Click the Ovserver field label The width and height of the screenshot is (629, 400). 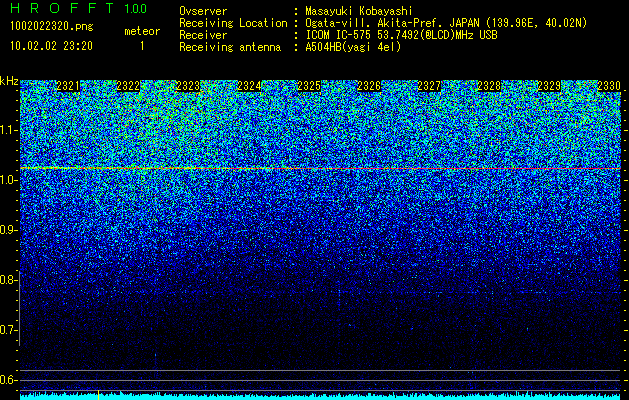[203, 11]
